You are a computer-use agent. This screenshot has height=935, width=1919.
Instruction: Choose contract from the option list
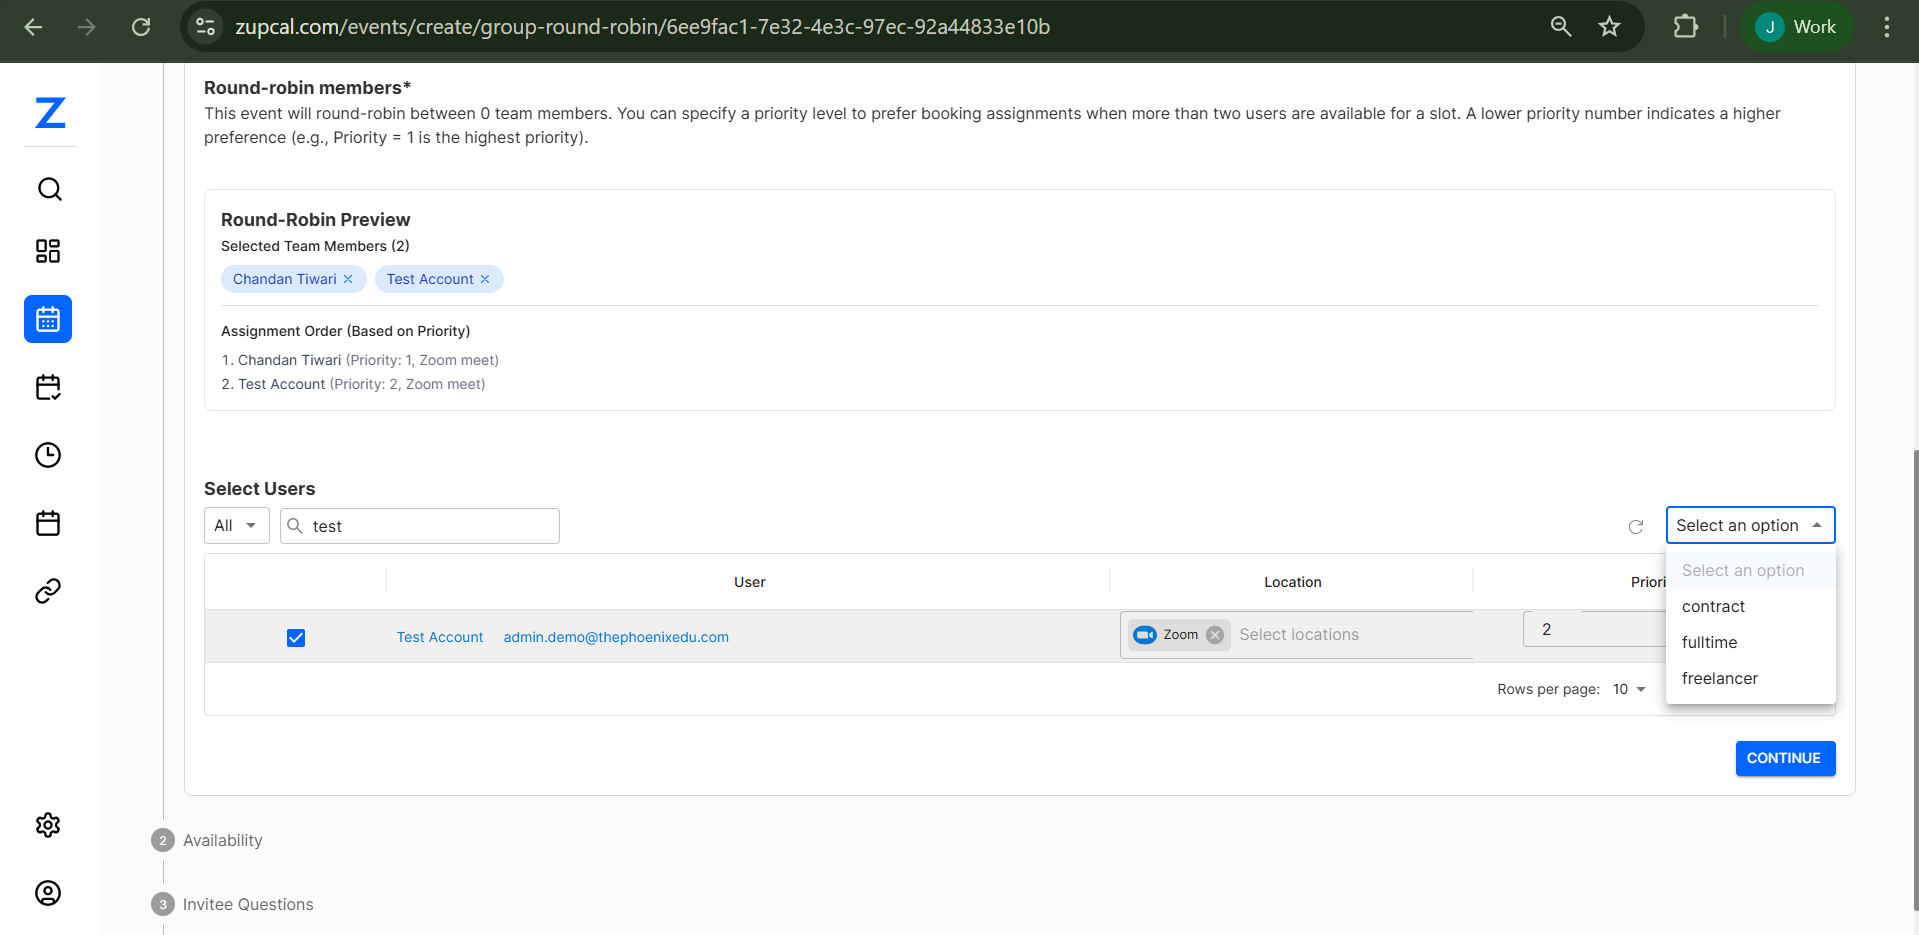pyautogui.click(x=1713, y=607)
